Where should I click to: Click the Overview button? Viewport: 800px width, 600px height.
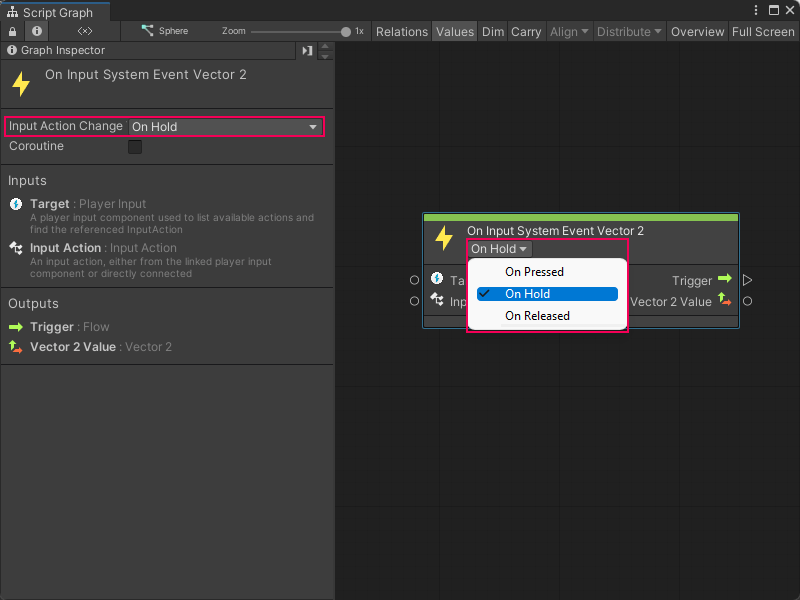tap(697, 31)
